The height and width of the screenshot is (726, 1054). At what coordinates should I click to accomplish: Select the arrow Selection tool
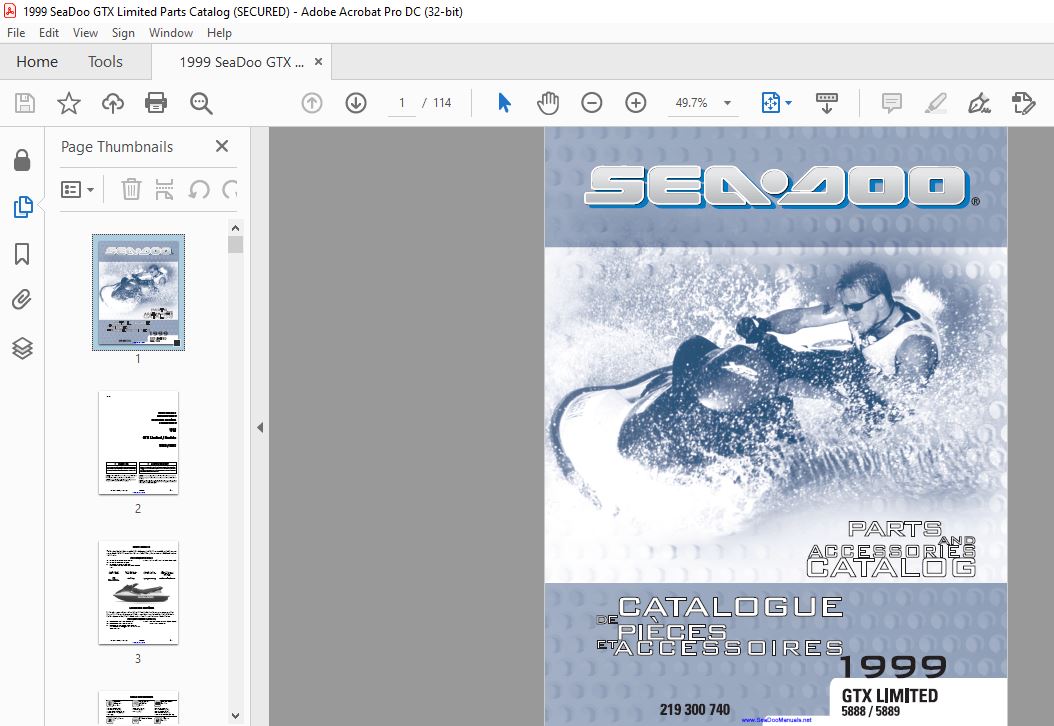click(x=504, y=103)
